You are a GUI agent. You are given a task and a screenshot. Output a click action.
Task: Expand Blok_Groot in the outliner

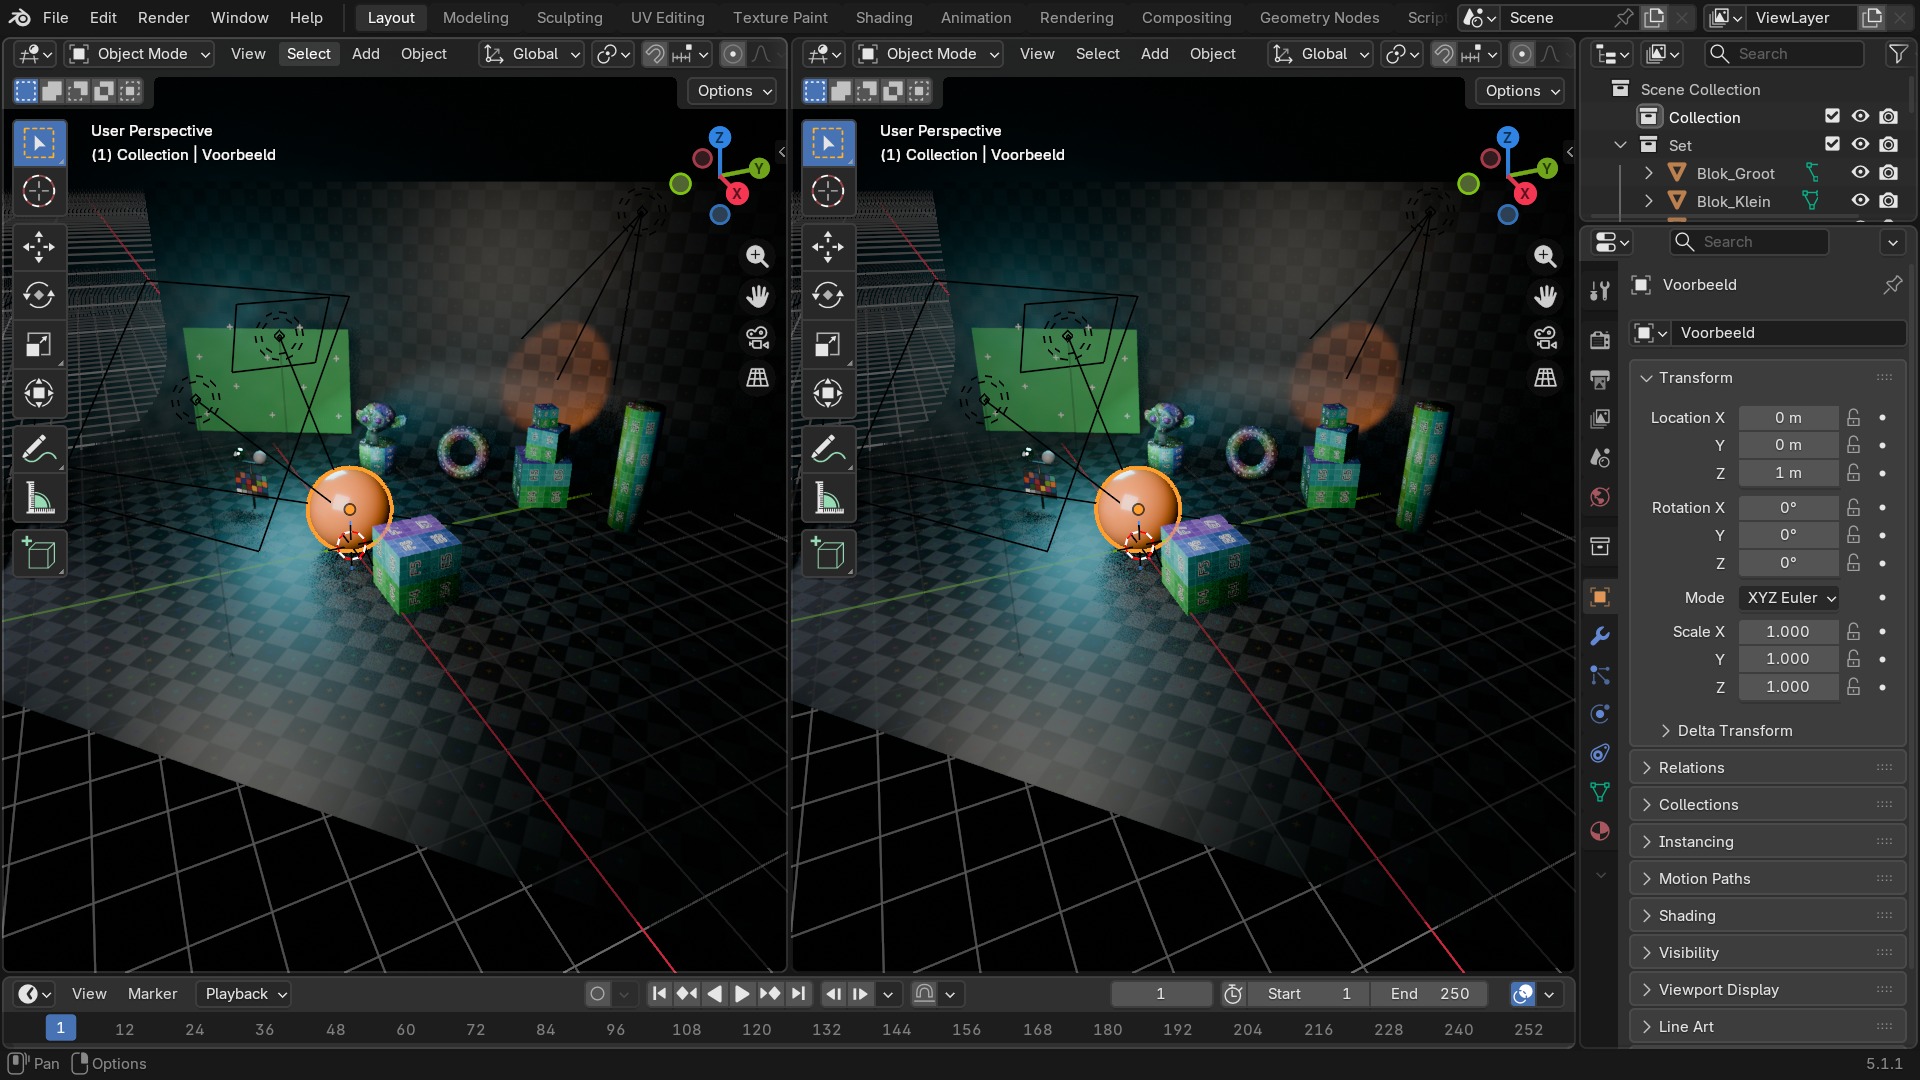[x=1648, y=173]
